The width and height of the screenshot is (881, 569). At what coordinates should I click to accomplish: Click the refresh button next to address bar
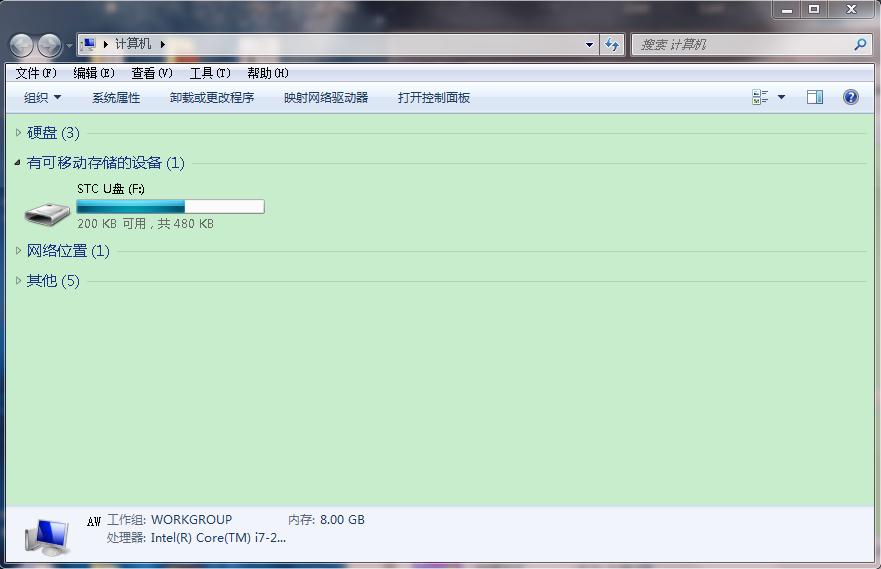pos(612,44)
